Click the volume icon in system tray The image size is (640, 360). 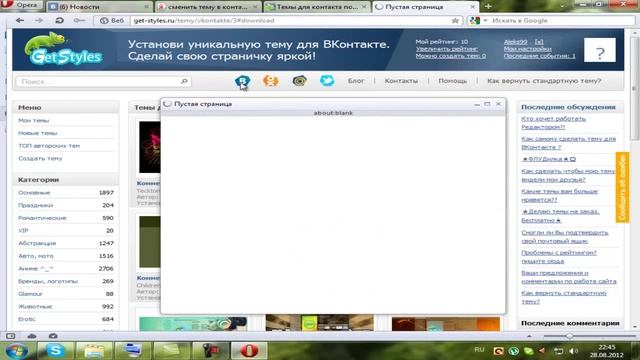pyautogui.click(x=573, y=351)
